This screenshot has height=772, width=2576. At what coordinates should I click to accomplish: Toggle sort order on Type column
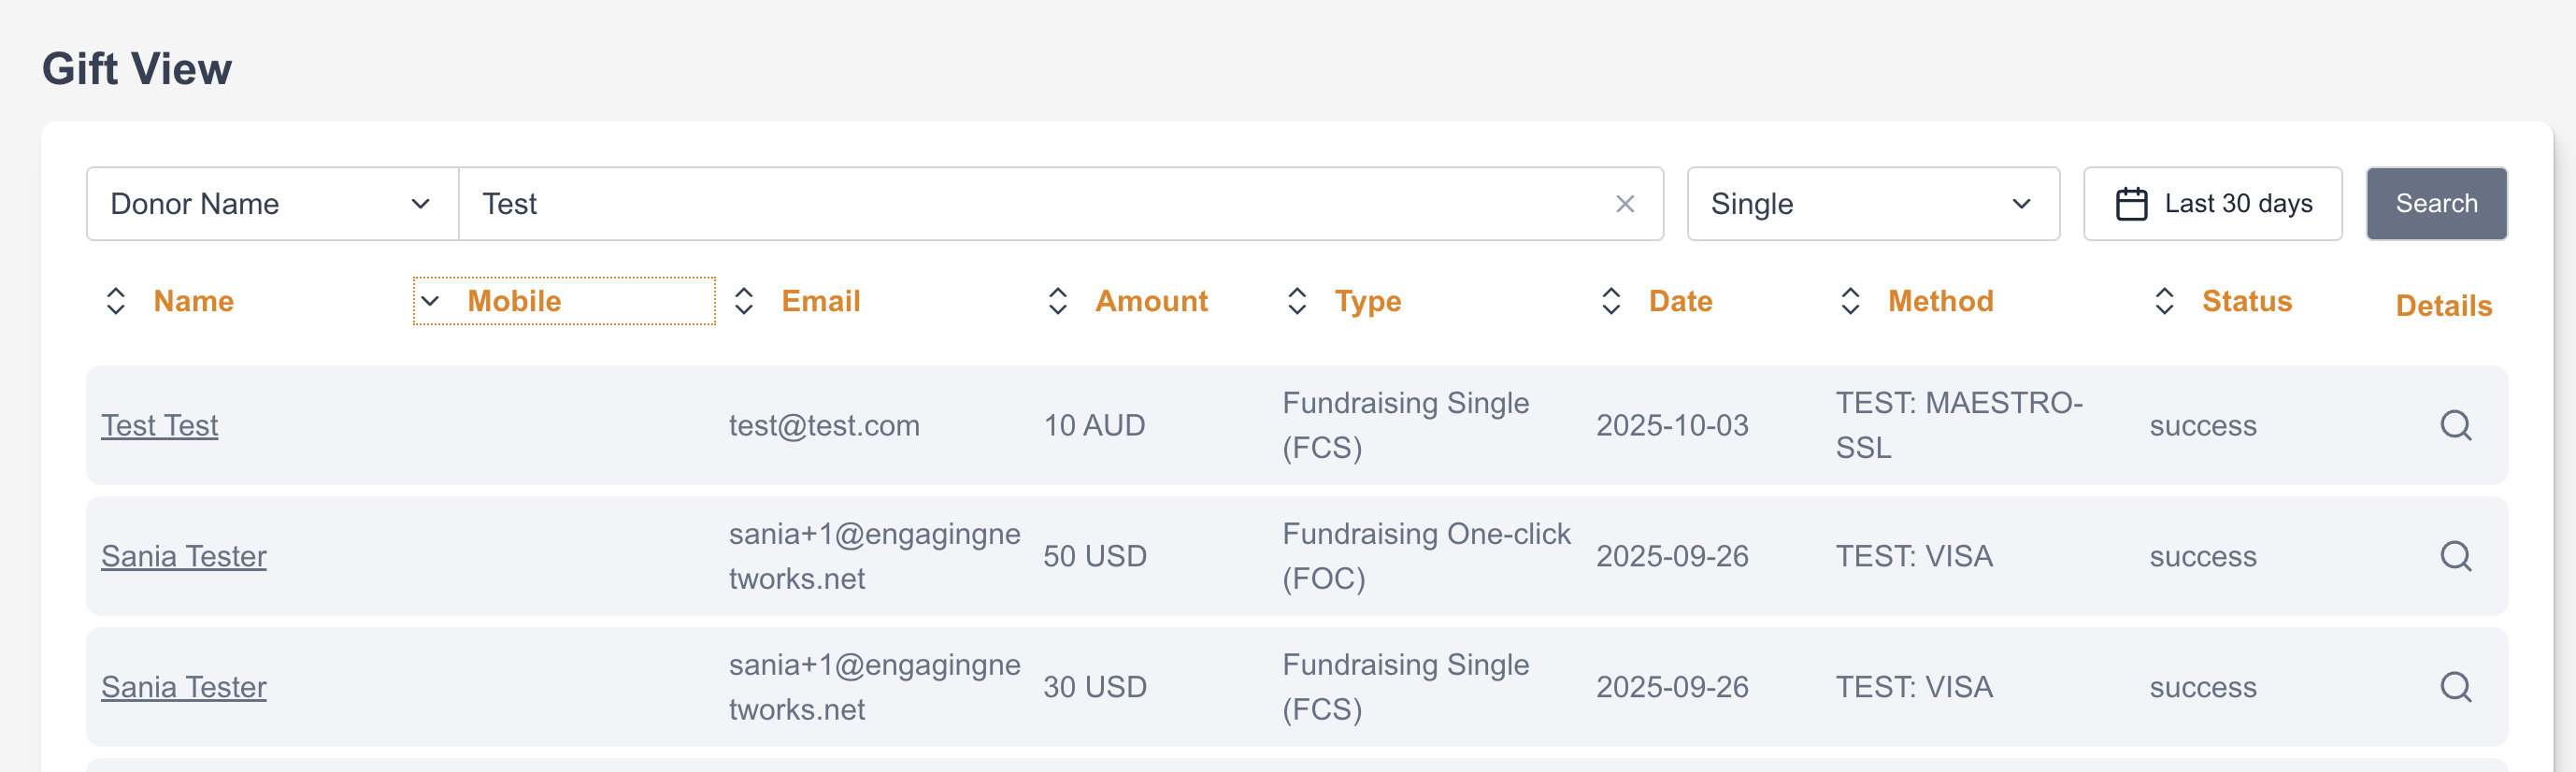pyautogui.click(x=1297, y=301)
